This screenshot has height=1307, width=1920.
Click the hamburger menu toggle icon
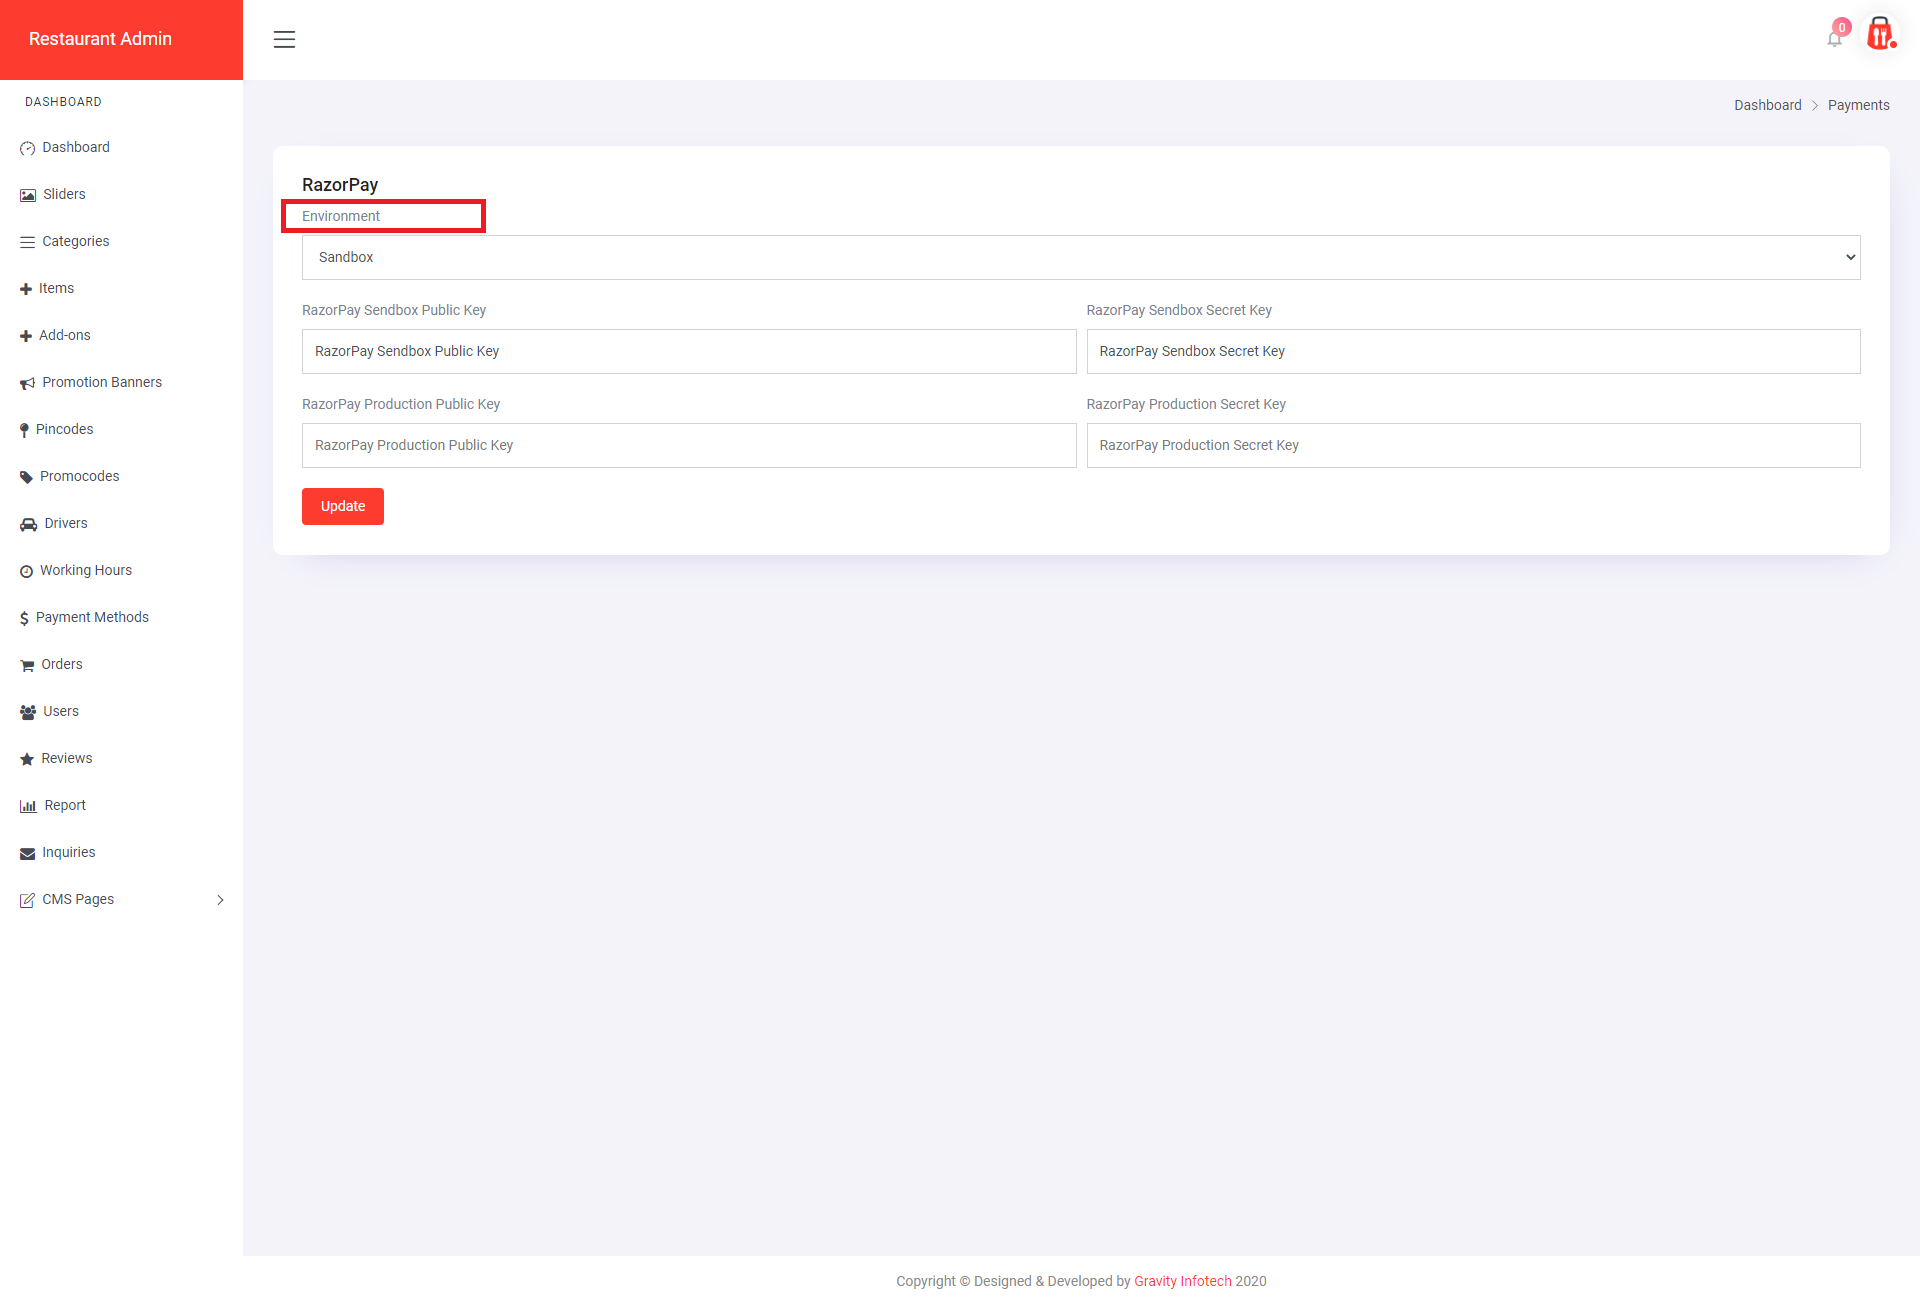pos(284,40)
